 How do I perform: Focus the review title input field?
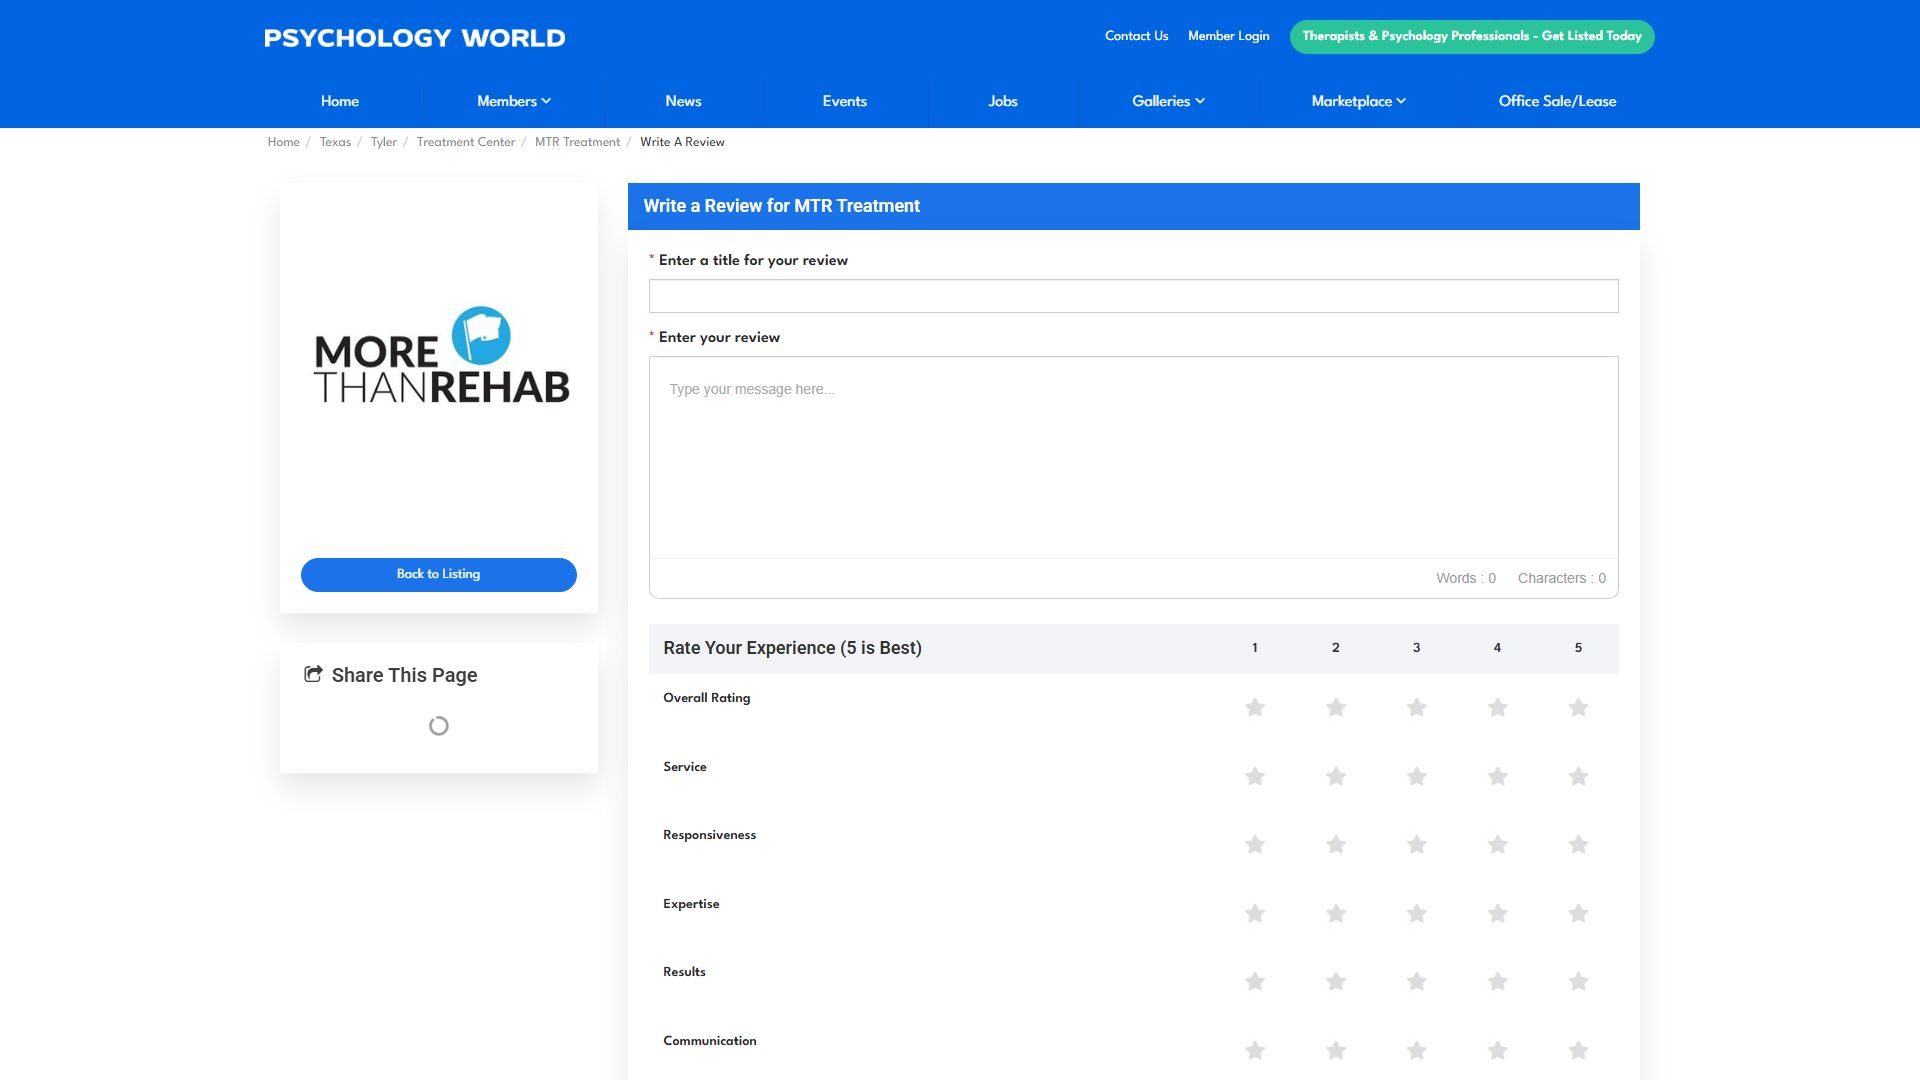(x=1133, y=296)
